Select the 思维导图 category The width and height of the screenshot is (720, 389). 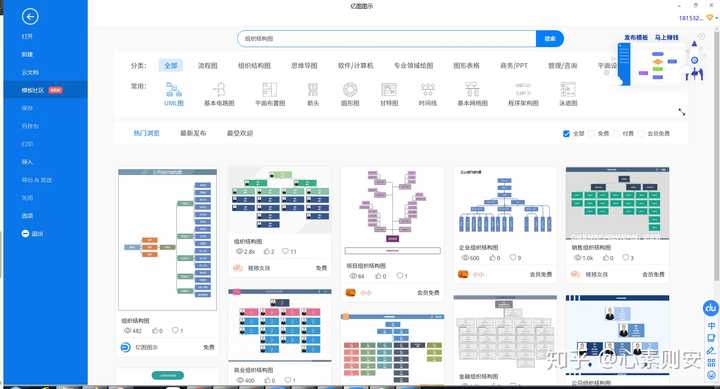point(304,66)
